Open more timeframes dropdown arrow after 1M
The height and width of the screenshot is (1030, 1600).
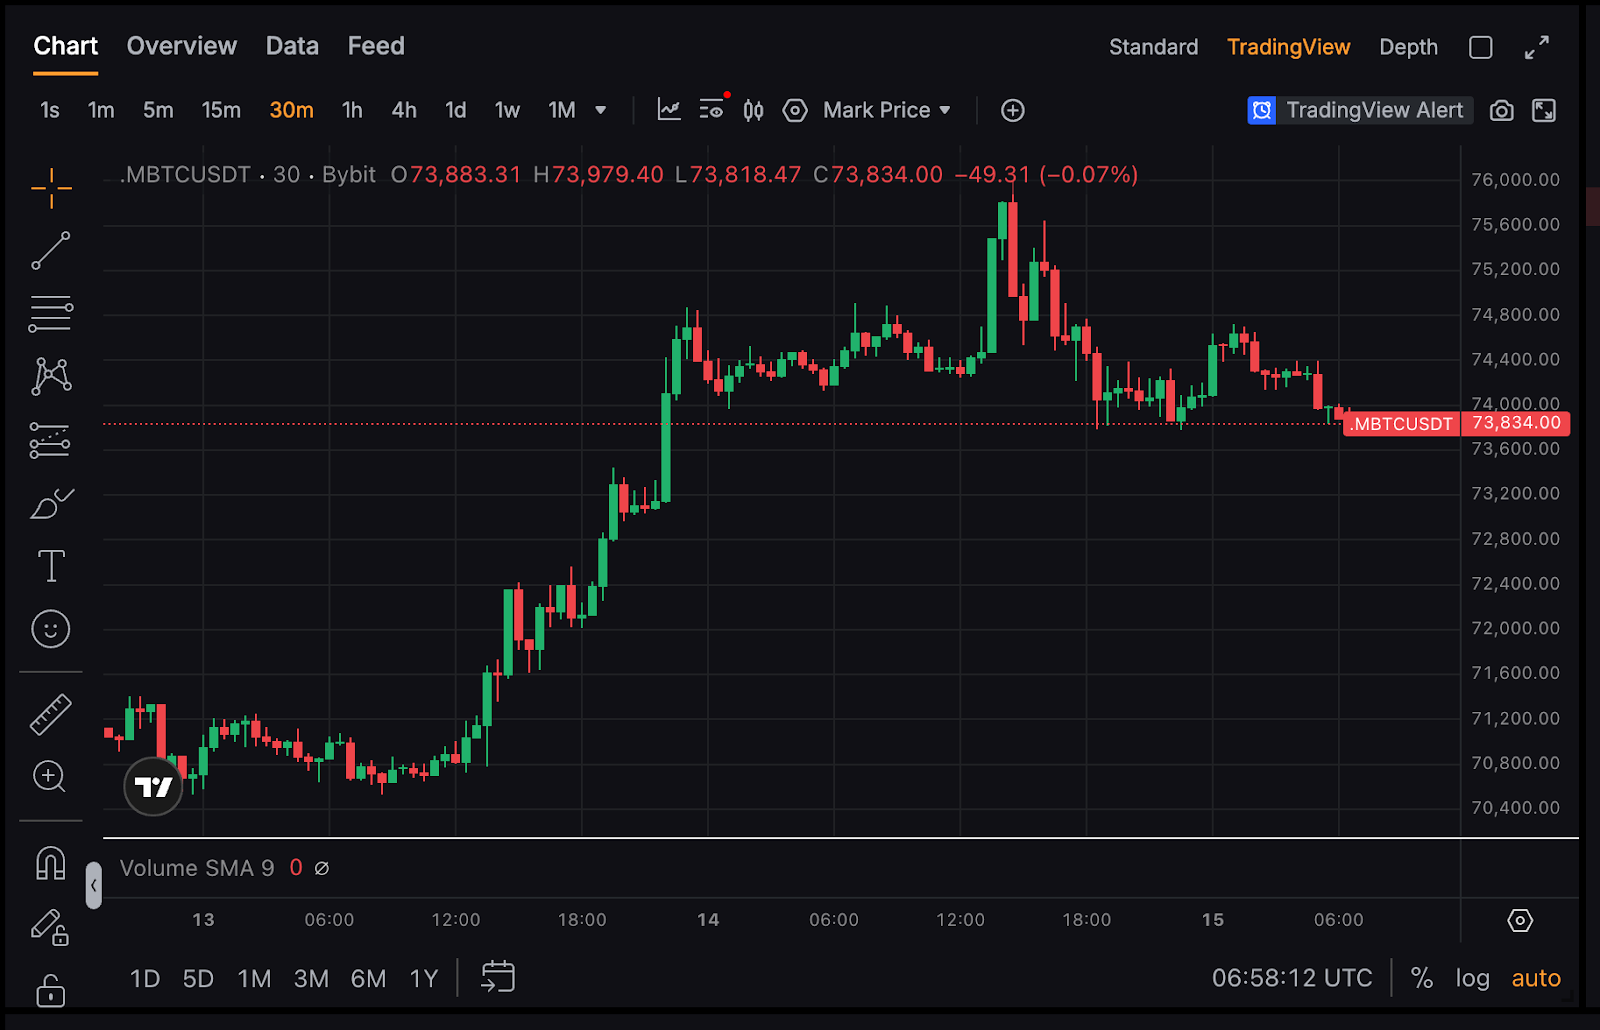pos(601,110)
